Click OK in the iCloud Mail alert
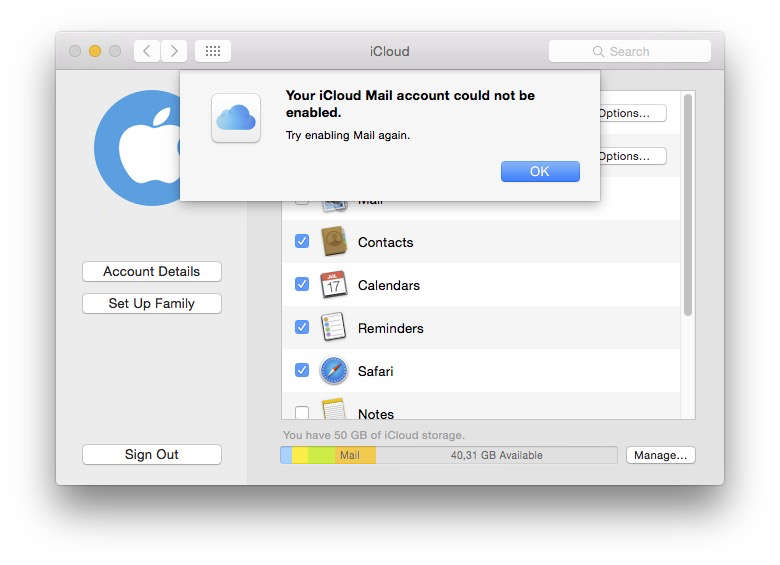 coord(540,172)
